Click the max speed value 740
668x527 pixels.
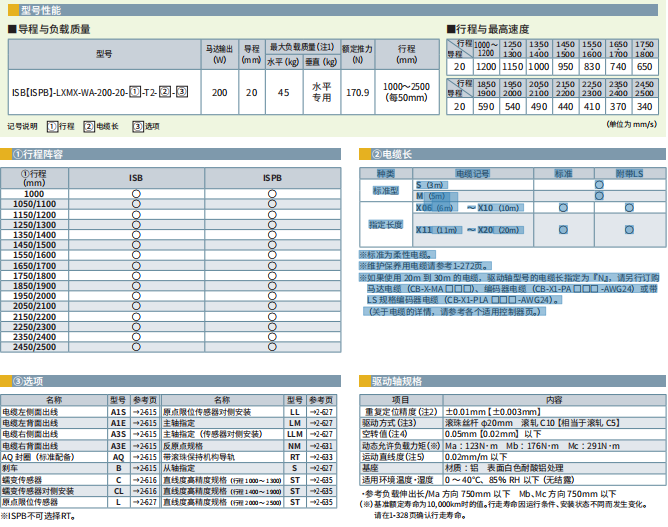[618, 66]
